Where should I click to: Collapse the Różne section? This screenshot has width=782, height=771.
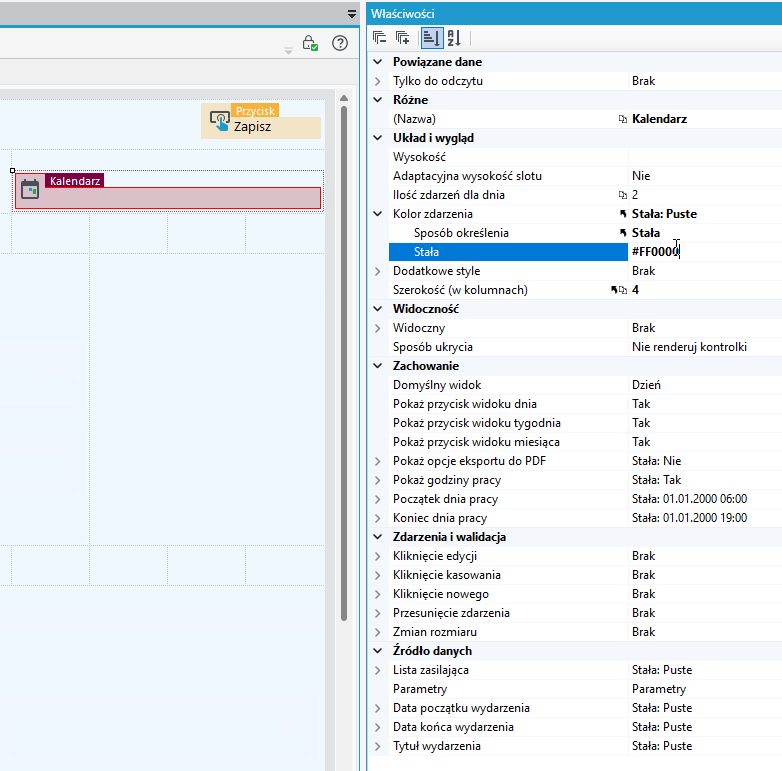[x=378, y=100]
